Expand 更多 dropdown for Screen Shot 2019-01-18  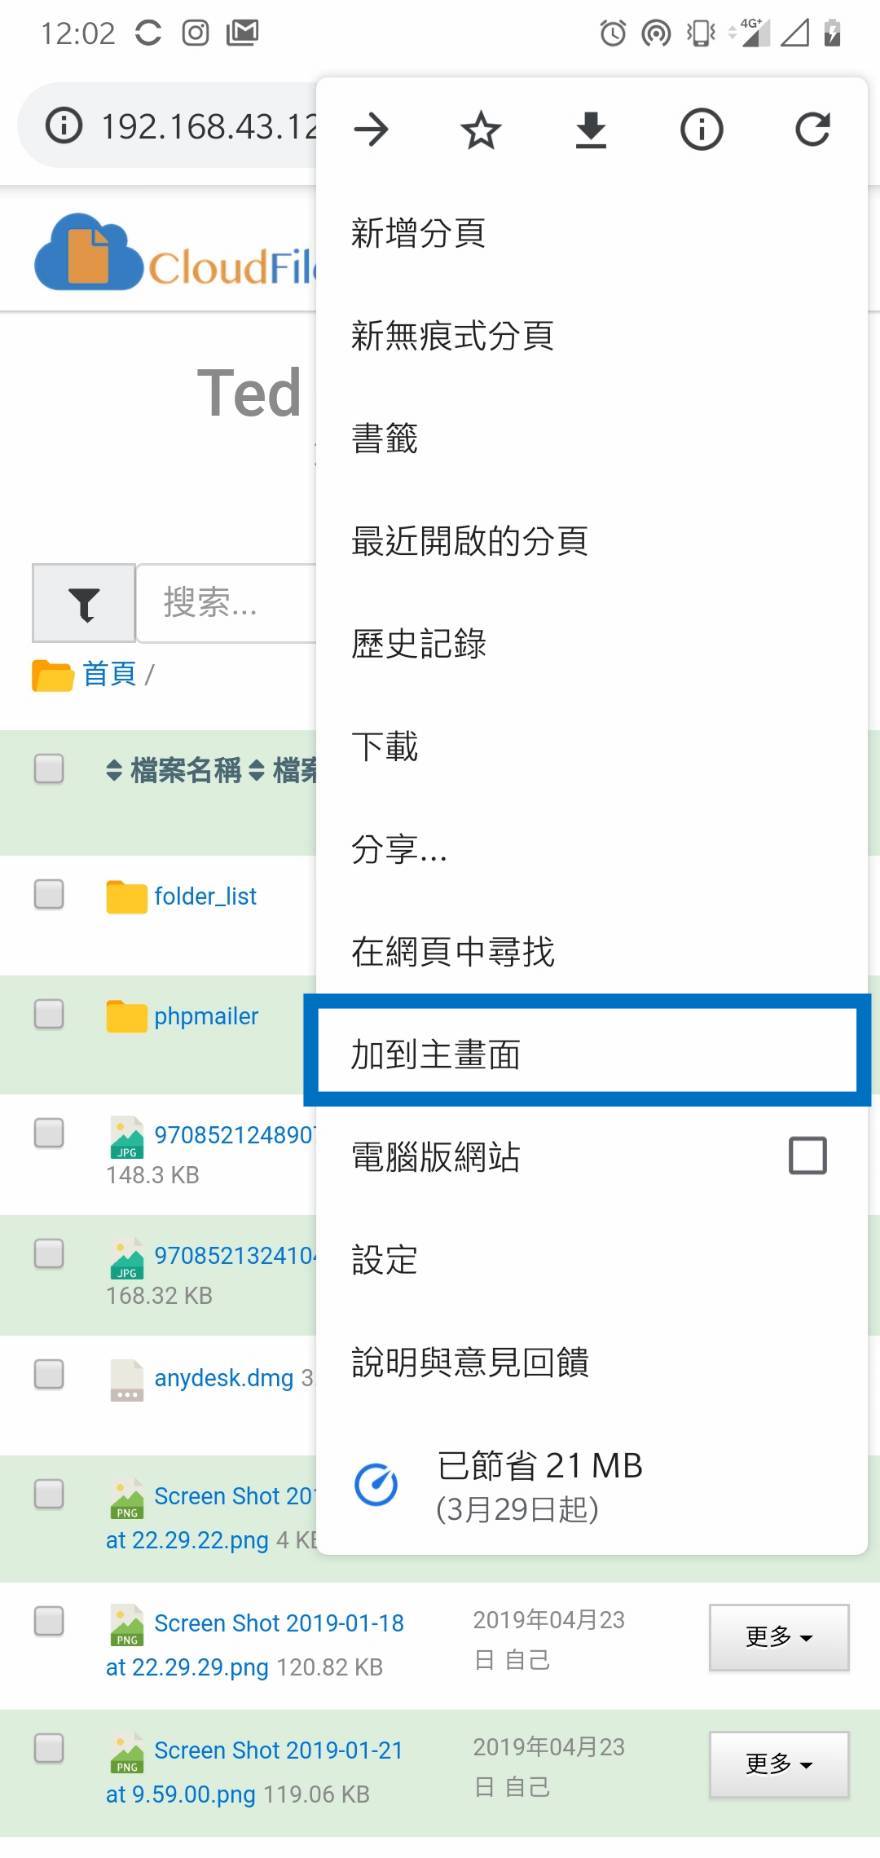click(x=778, y=1637)
